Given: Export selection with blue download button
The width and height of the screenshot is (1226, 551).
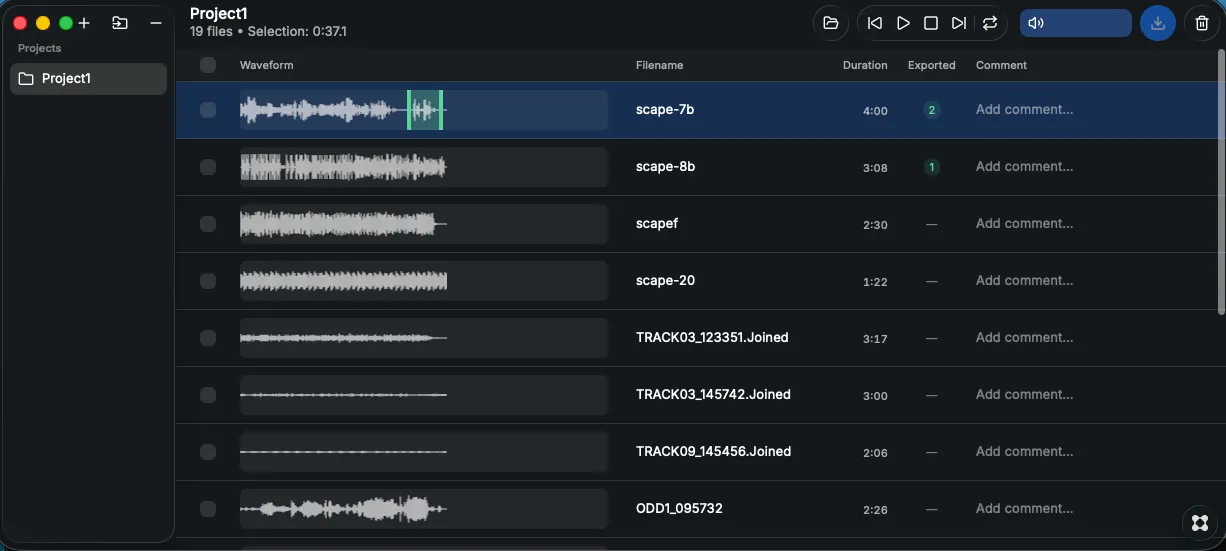Looking at the screenshot, I should point(1158,23).
